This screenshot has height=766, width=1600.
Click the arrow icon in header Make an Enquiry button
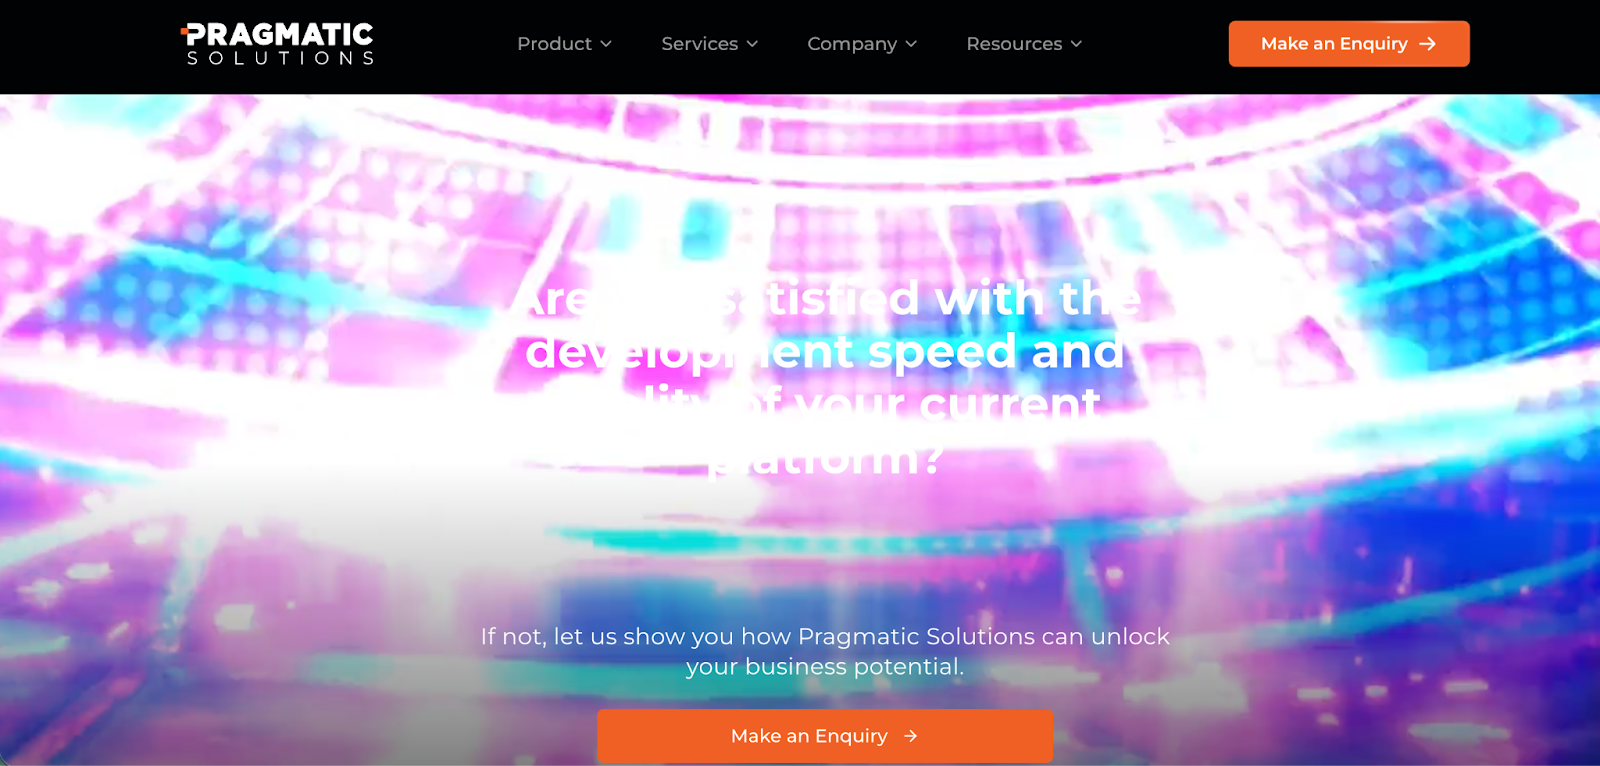1428,44
